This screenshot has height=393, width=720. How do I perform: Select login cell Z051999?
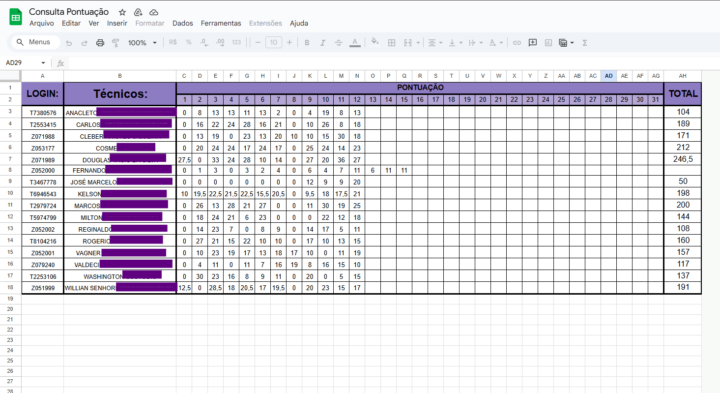click(43, 288)
